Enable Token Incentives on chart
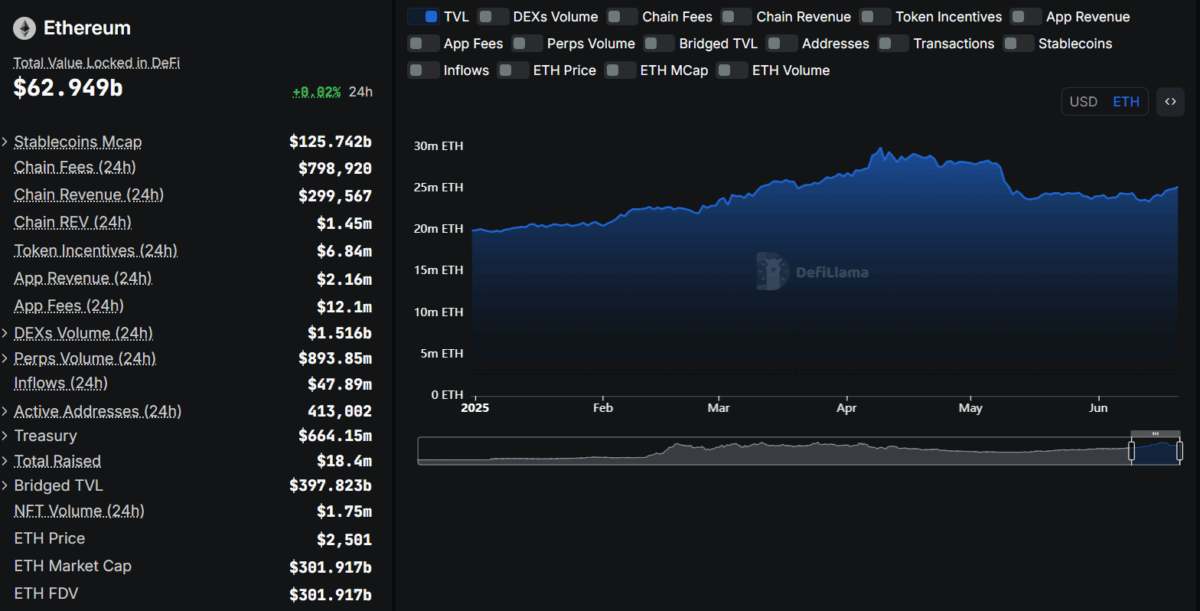1200x611 pixels. click(x=875, y=17)
